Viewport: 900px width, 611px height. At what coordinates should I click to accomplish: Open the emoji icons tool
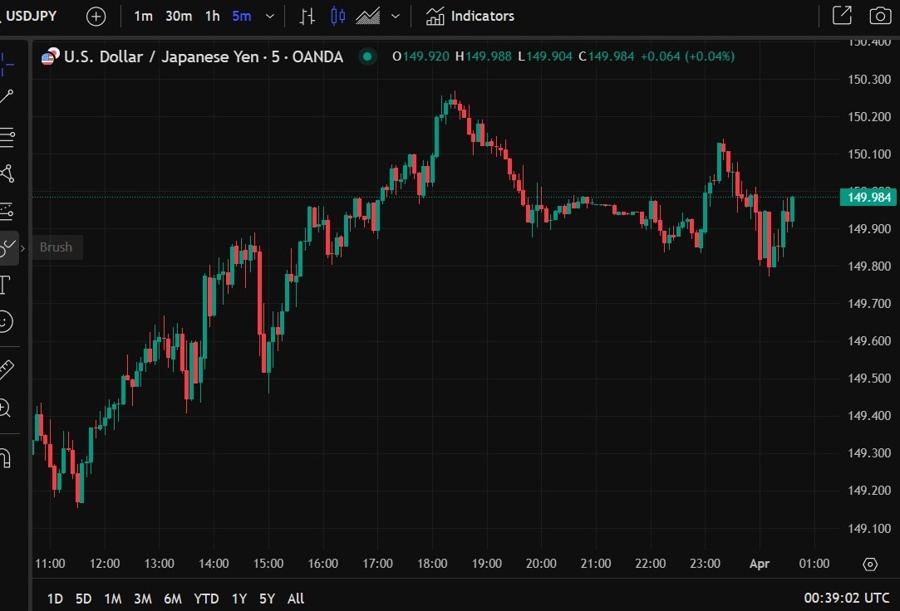[x=6, y=322]
